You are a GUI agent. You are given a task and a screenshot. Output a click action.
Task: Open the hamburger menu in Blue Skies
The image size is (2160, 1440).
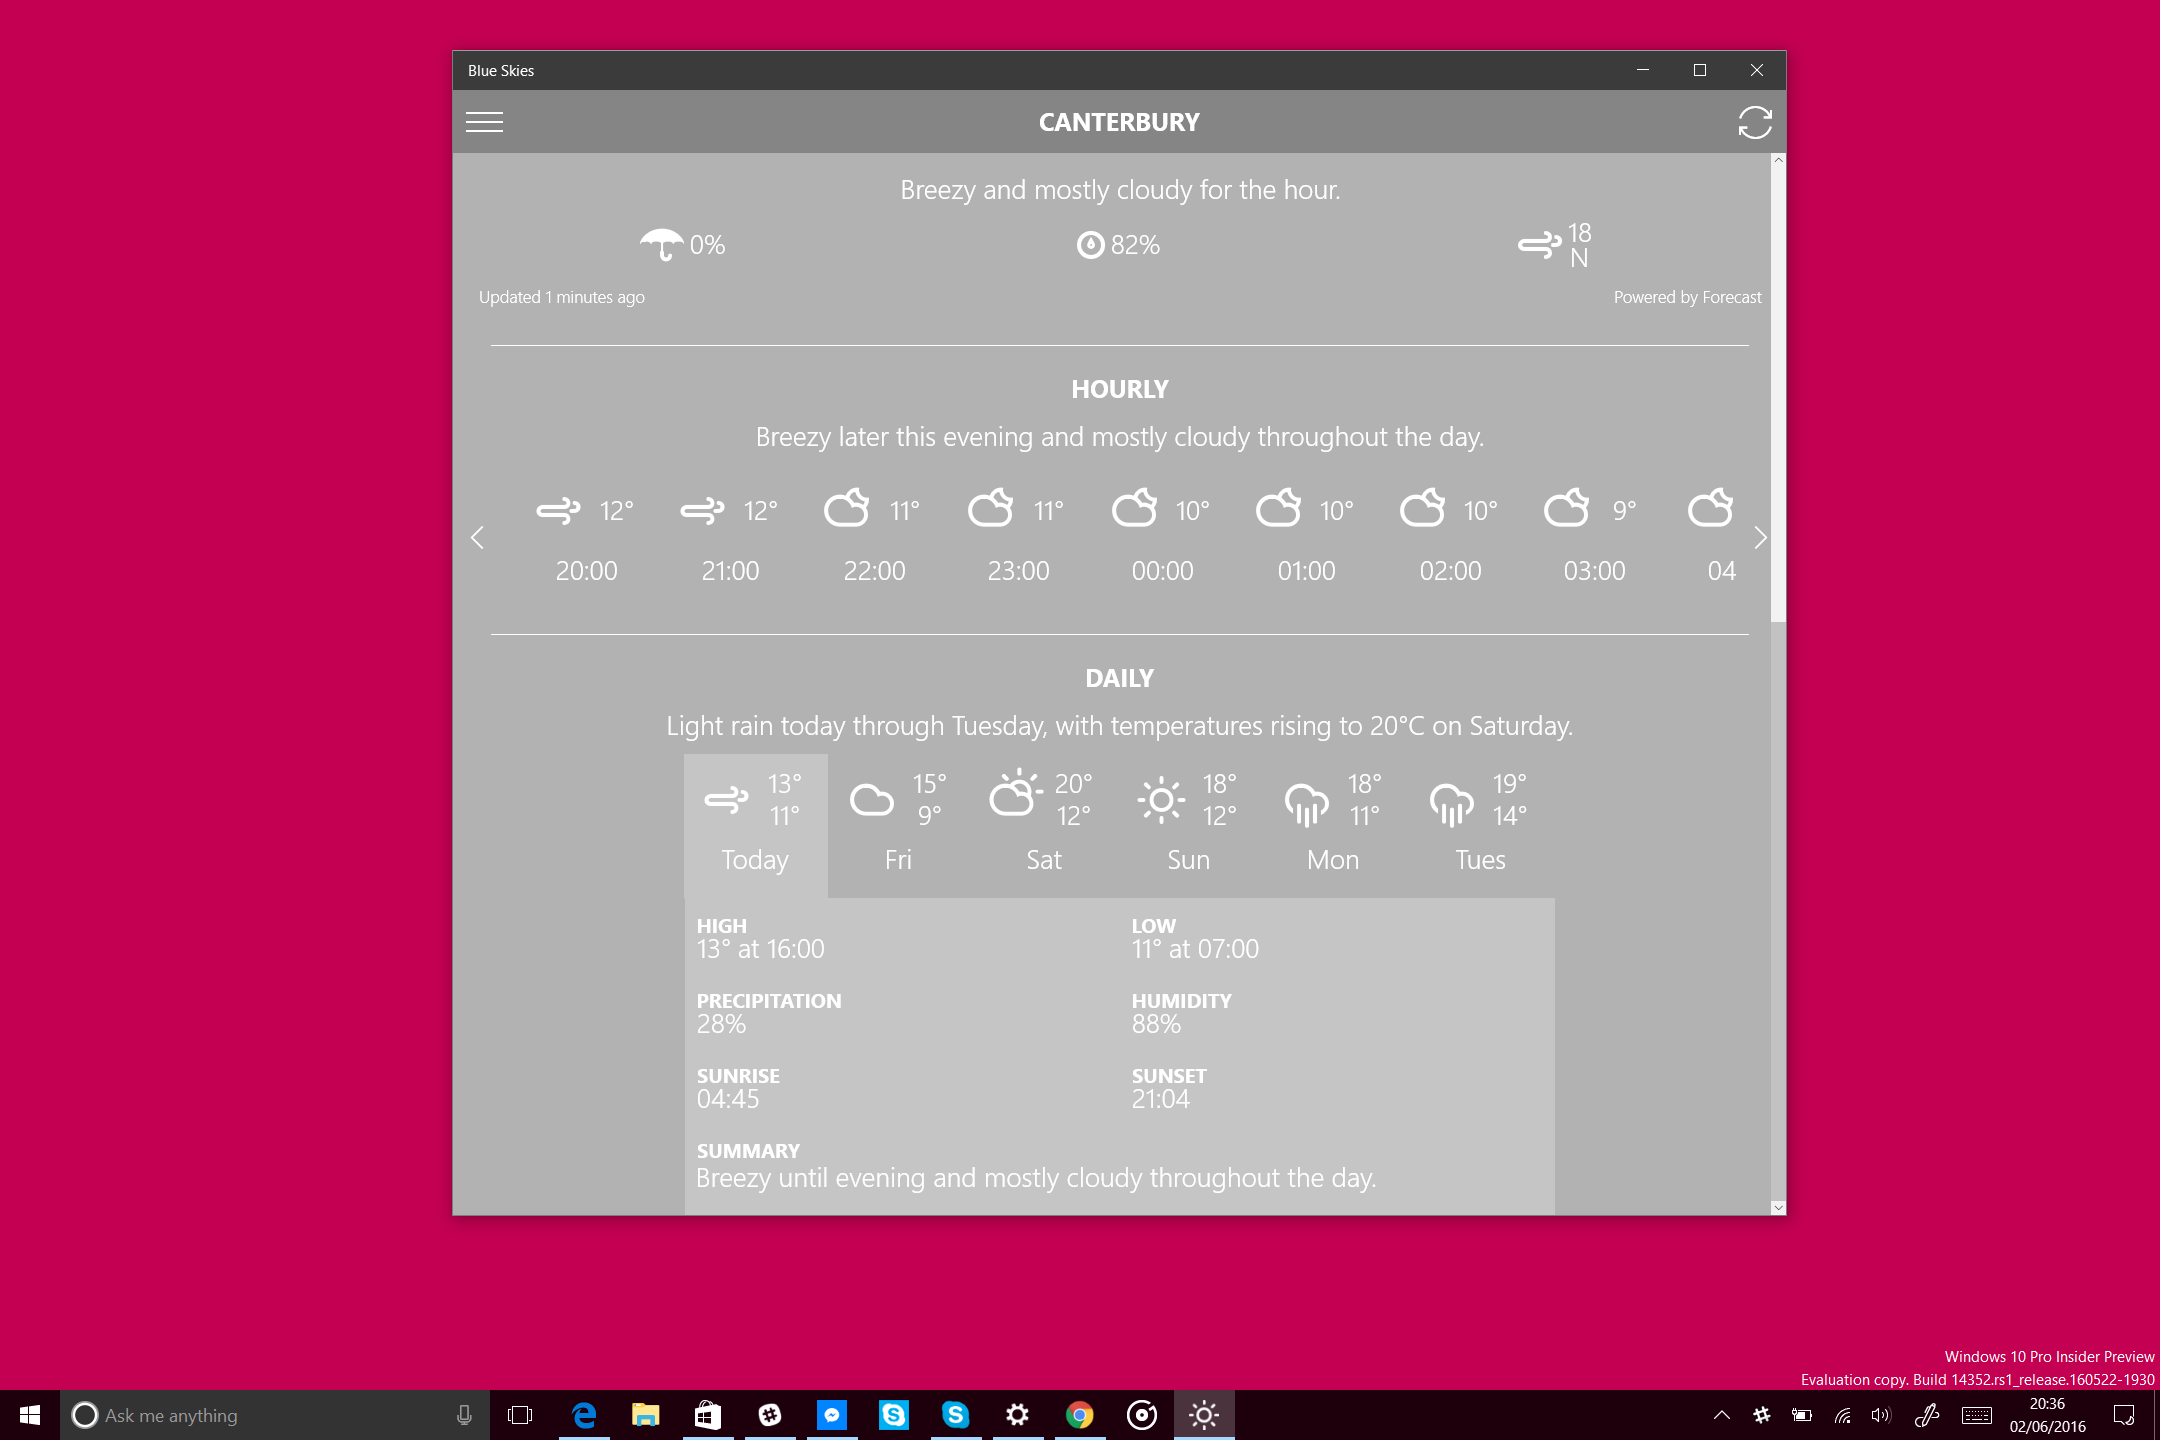(x=485, y=122)
